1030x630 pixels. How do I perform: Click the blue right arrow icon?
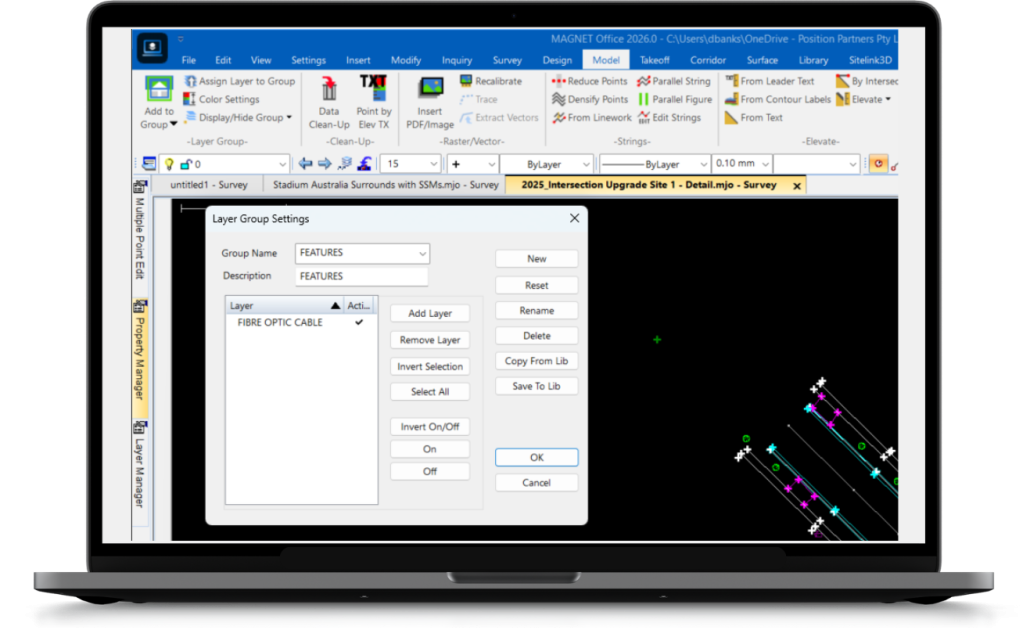click(x=325, y=164)
